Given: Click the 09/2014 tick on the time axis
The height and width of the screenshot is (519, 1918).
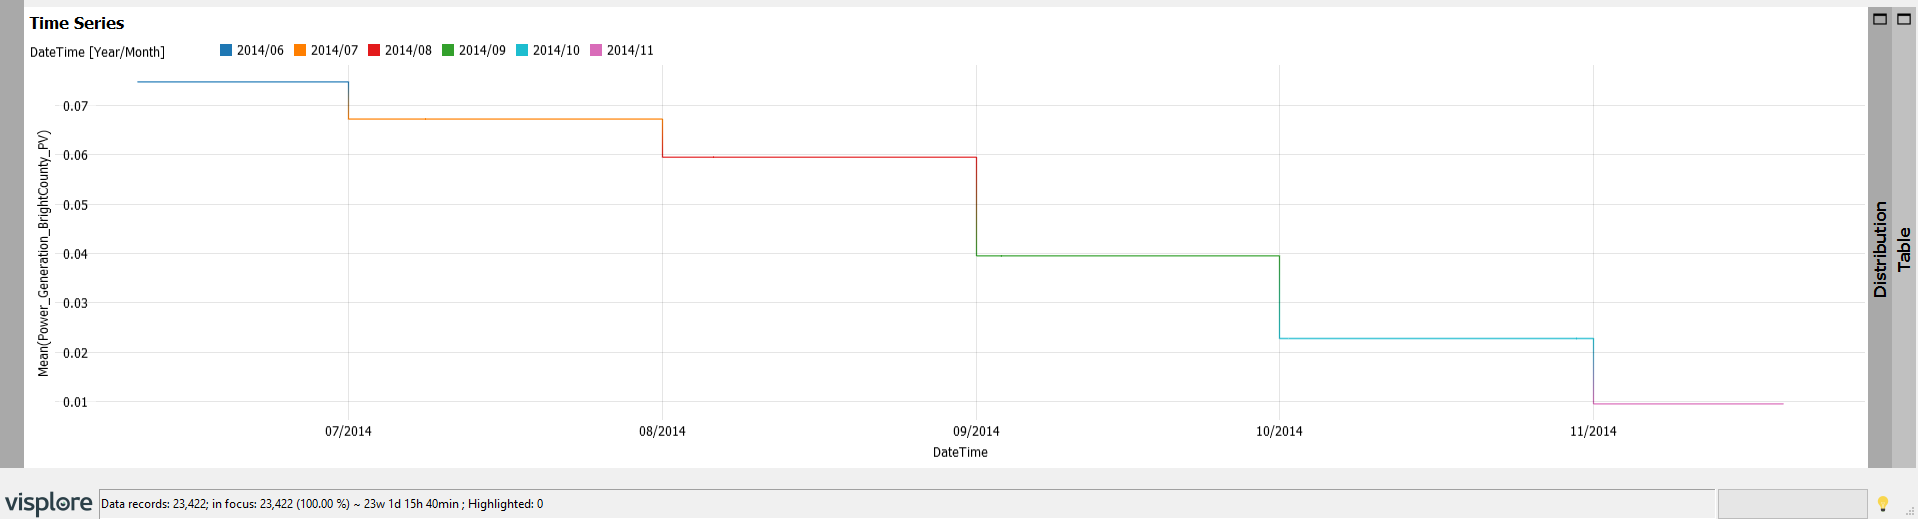Looking at the screenshot, I should [976, 431].
